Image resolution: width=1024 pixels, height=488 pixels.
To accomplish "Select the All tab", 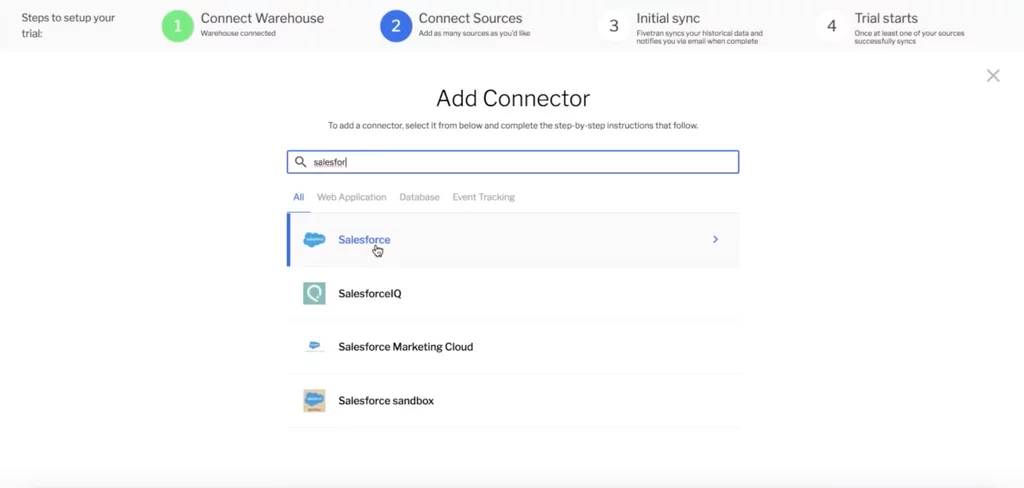I will 298,197.
